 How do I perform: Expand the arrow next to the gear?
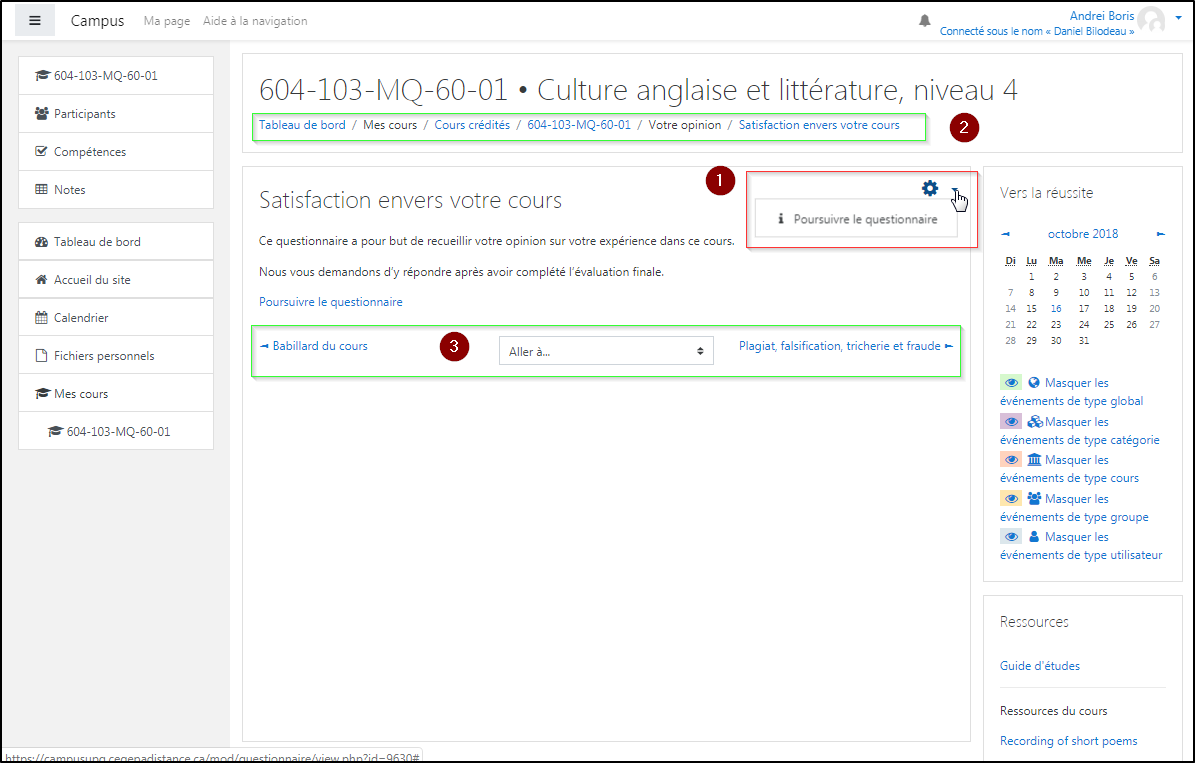pyautogui.click(x=955, y=189)
